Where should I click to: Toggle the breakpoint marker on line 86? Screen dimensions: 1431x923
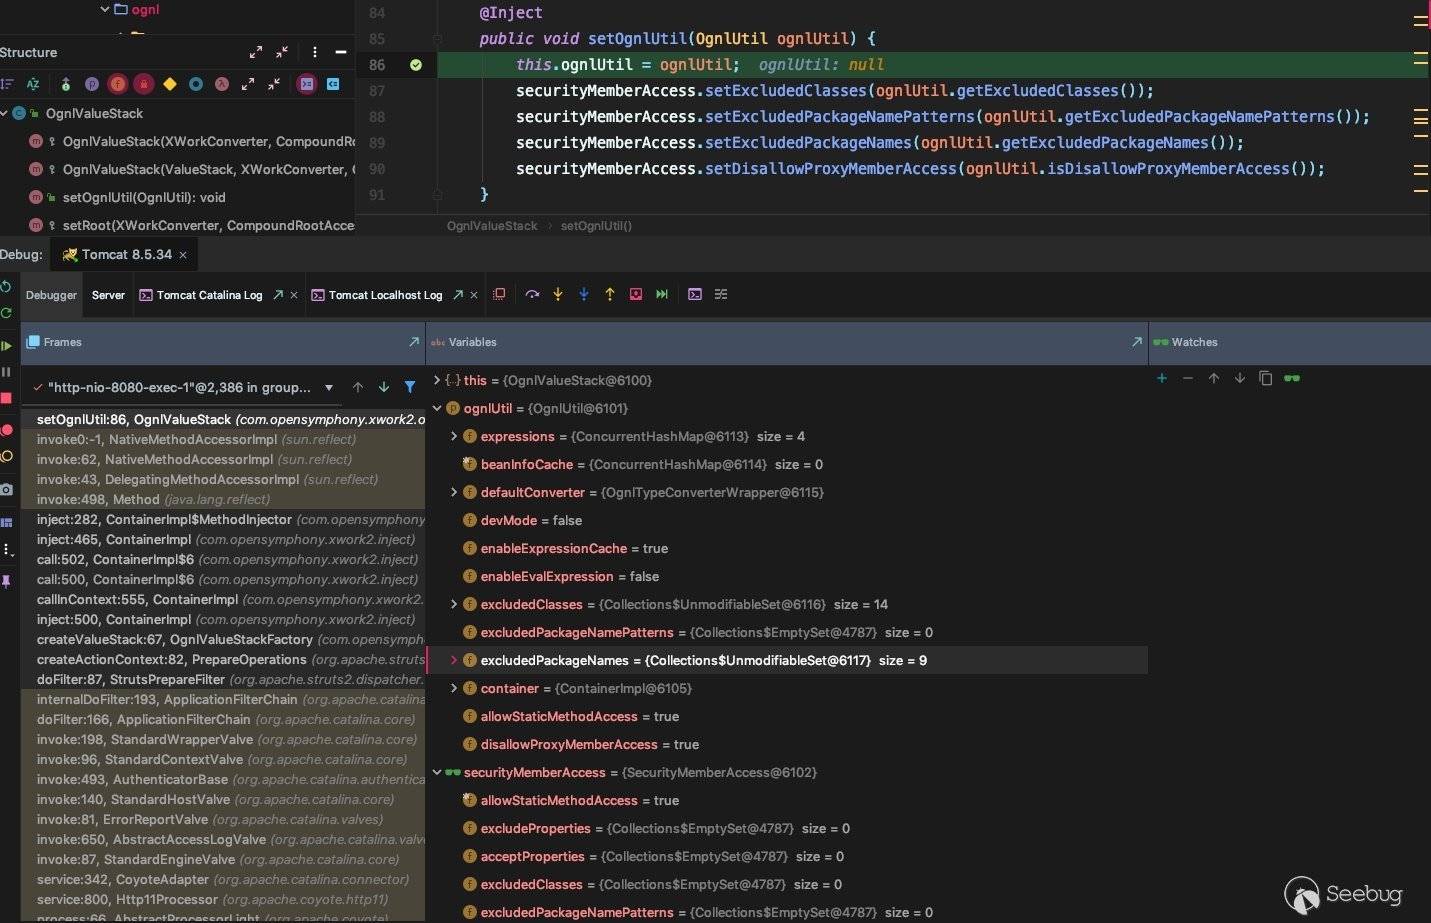click(415, 65)
